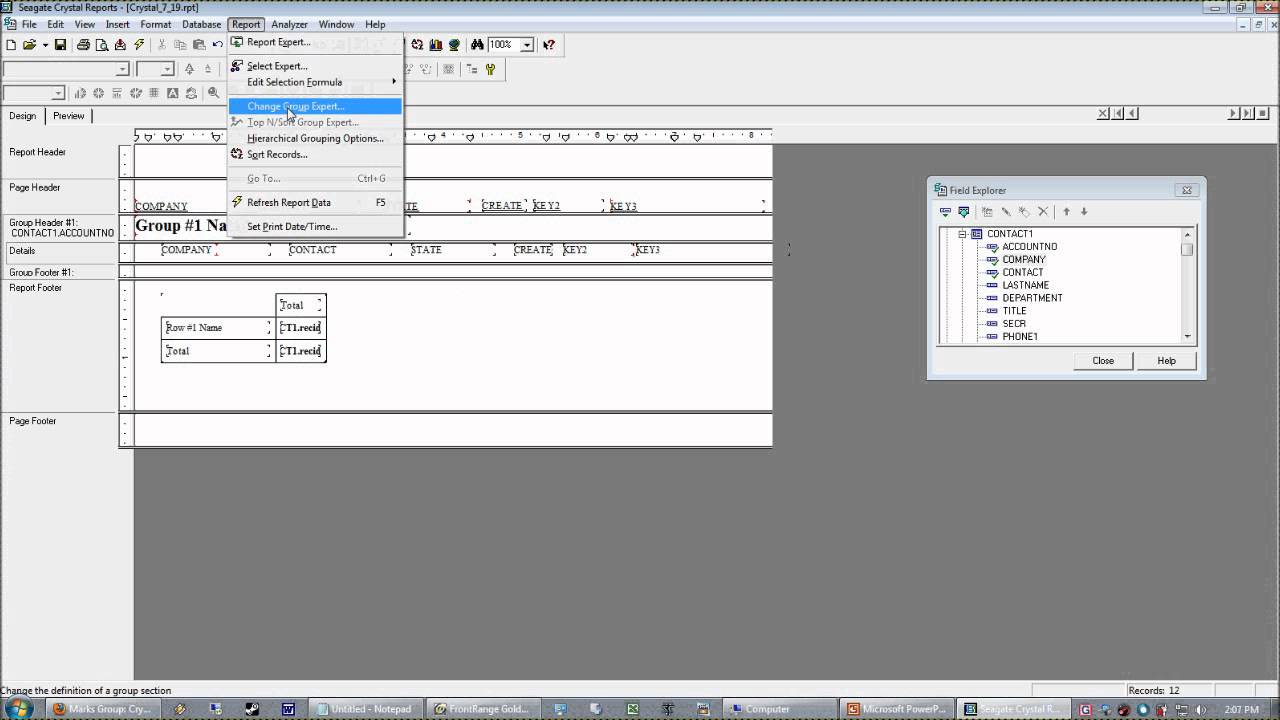Open the File menu

pos(29,24)
